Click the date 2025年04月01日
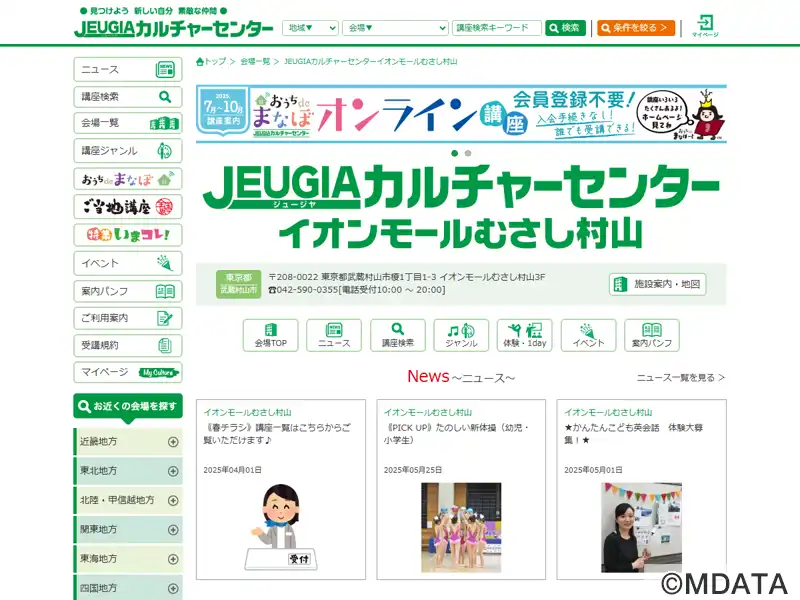 click(x=233, y=470)
